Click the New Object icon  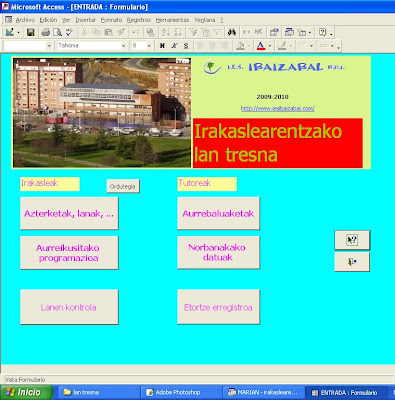pyautogui.click(x=302, y=32)
